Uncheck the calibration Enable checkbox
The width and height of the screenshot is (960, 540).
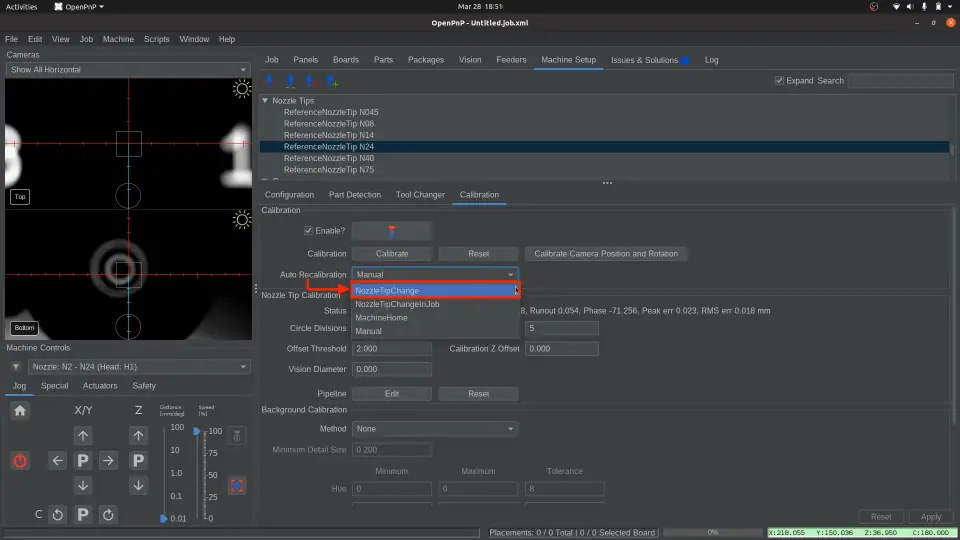click(308, 231)
